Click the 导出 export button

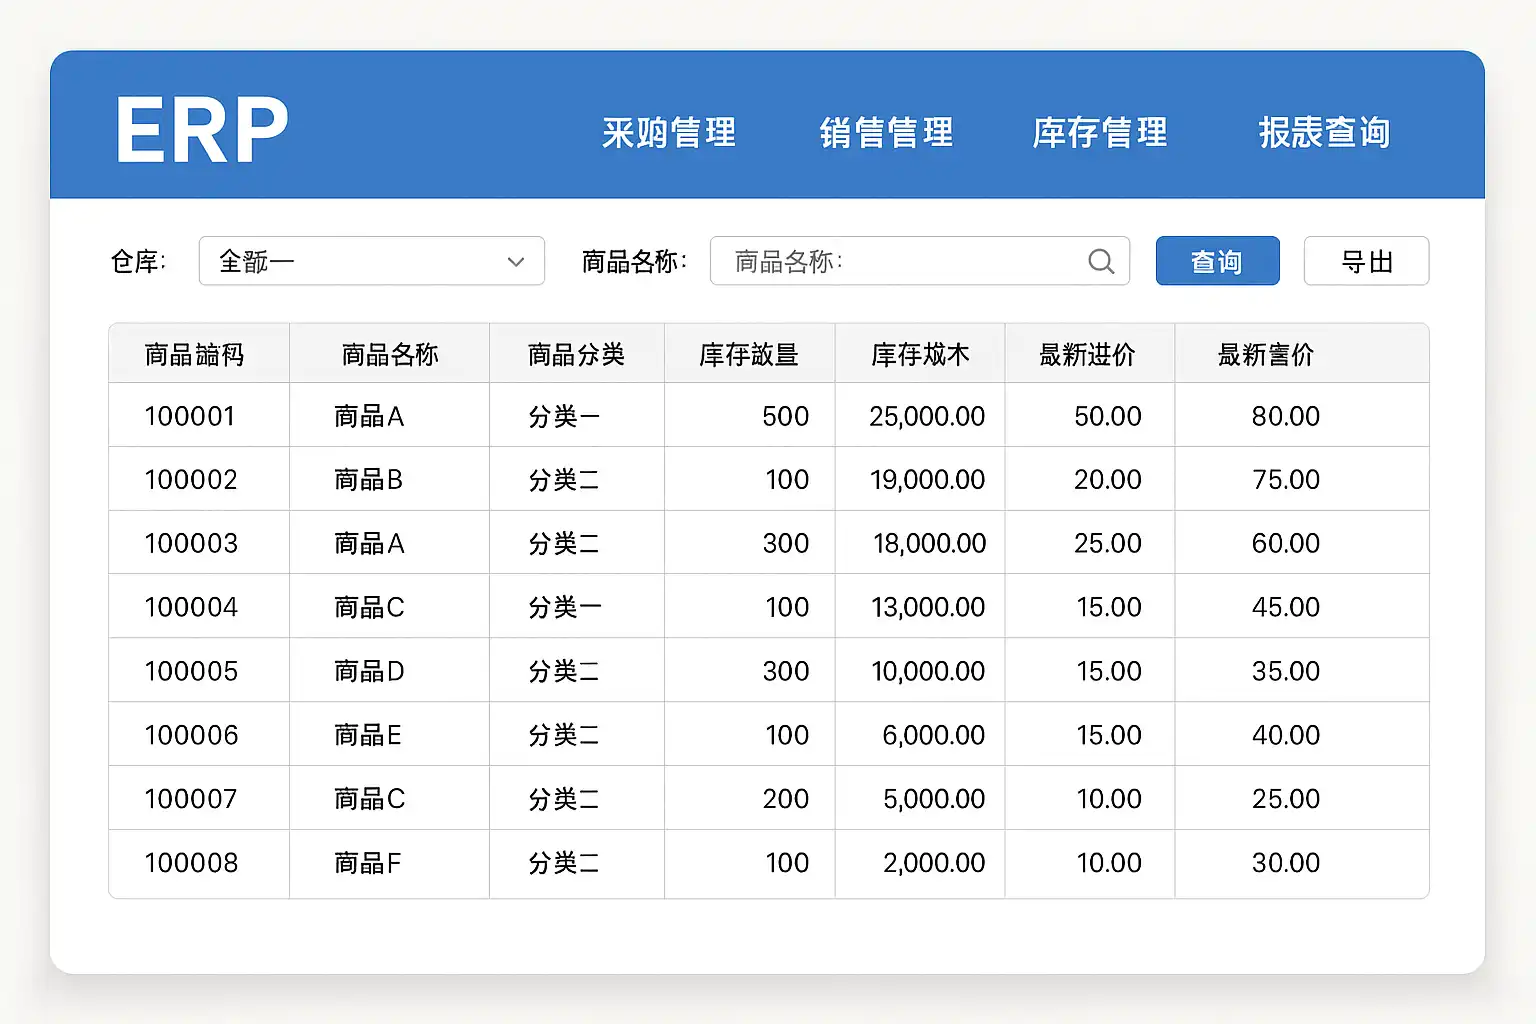pyautogui.click(x=1366, y=261)
